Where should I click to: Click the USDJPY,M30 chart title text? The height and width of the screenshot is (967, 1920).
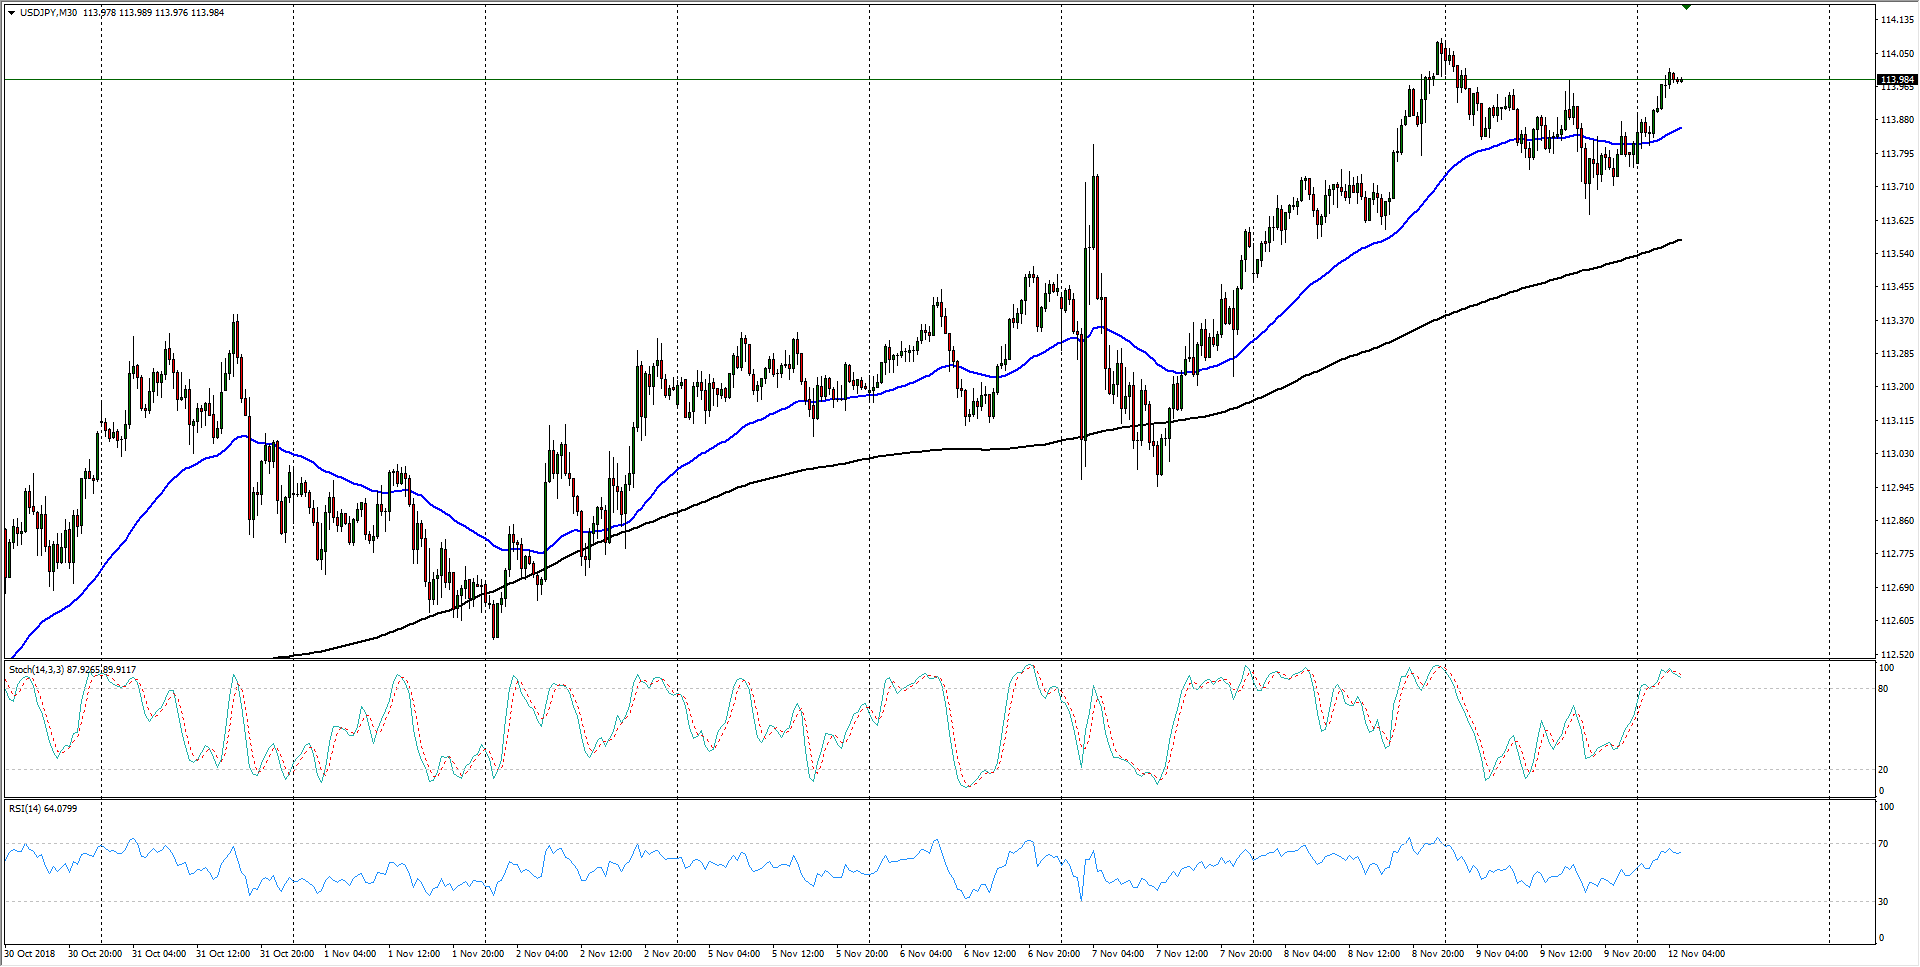48,13
